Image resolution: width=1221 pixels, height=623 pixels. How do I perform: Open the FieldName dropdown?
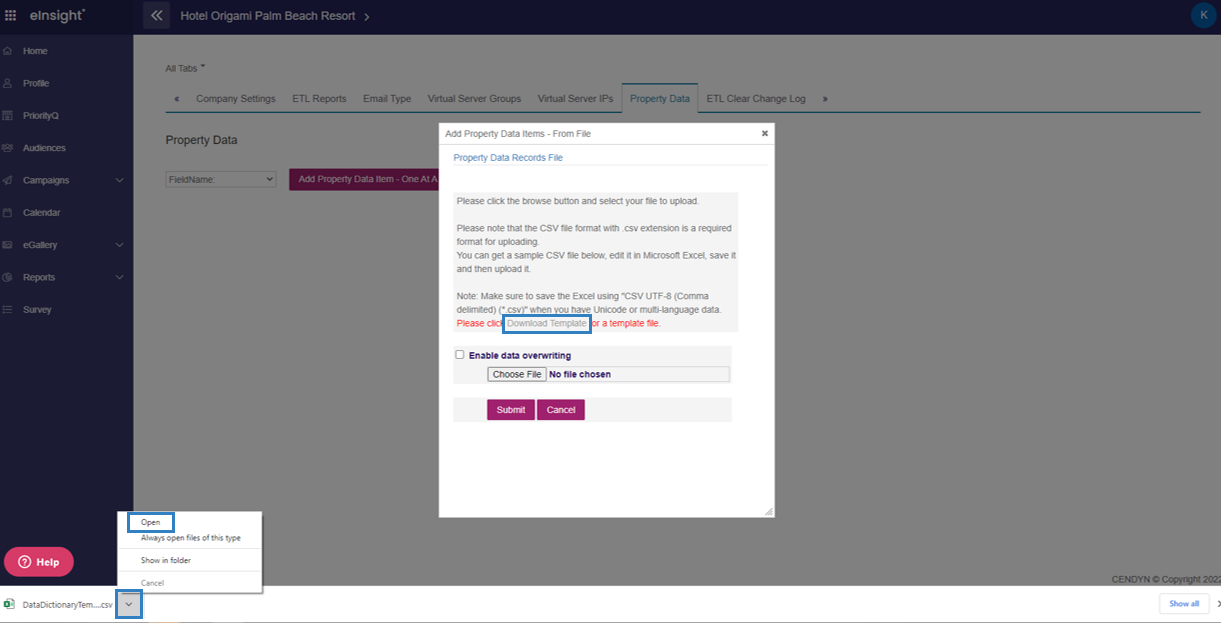pos(221,179)
